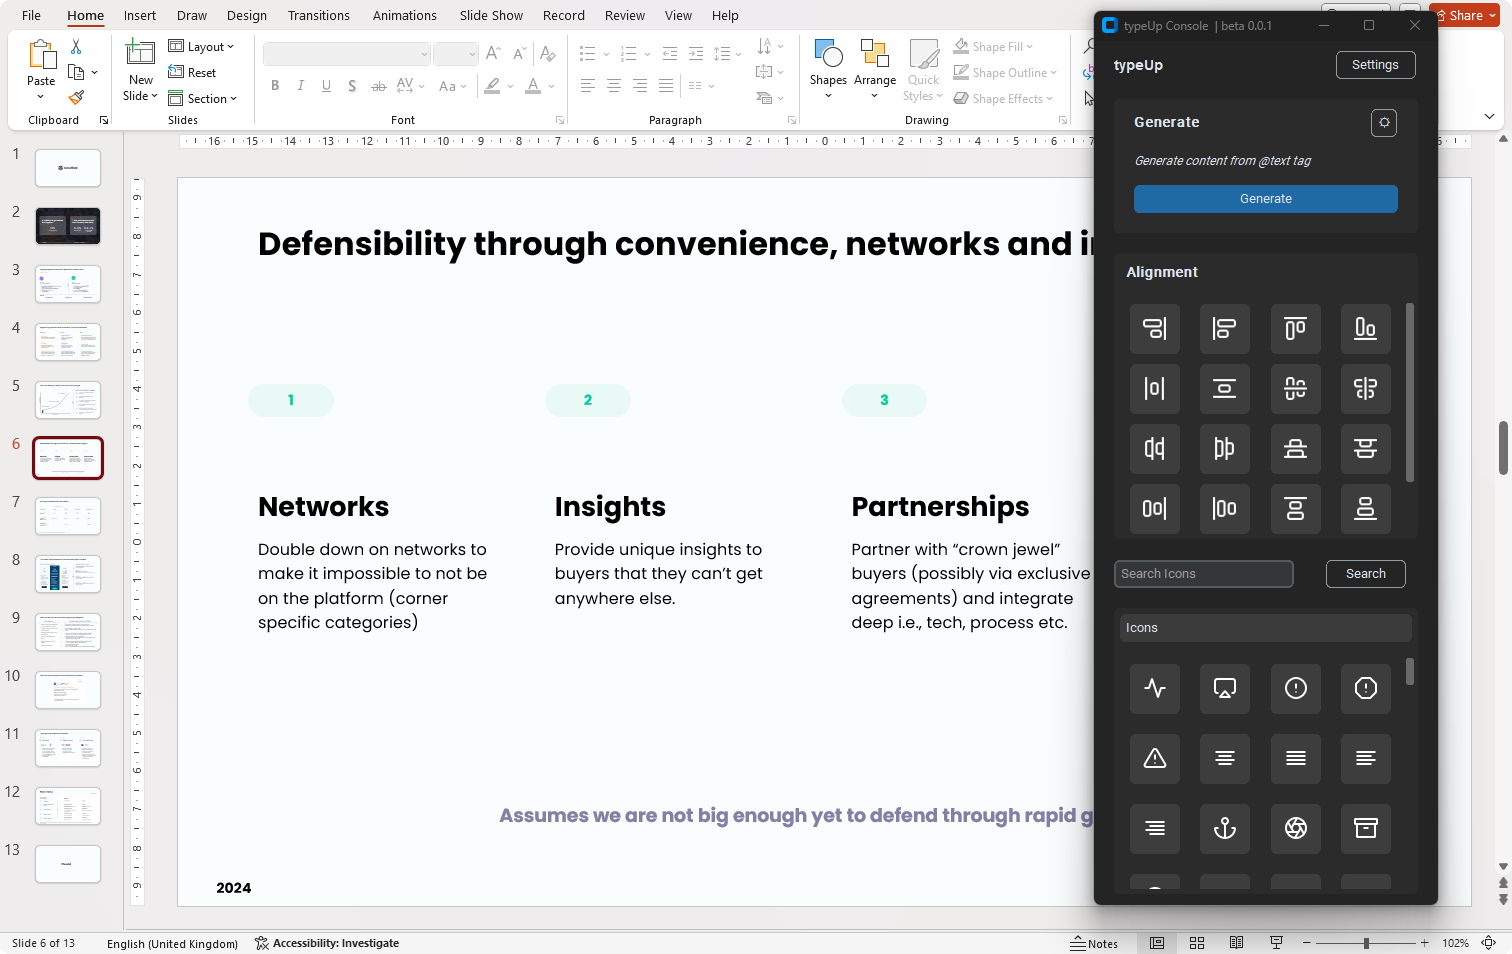
Task: Click the anchor icon in typeUp Icons
Action: click(x=1224, y=828)
